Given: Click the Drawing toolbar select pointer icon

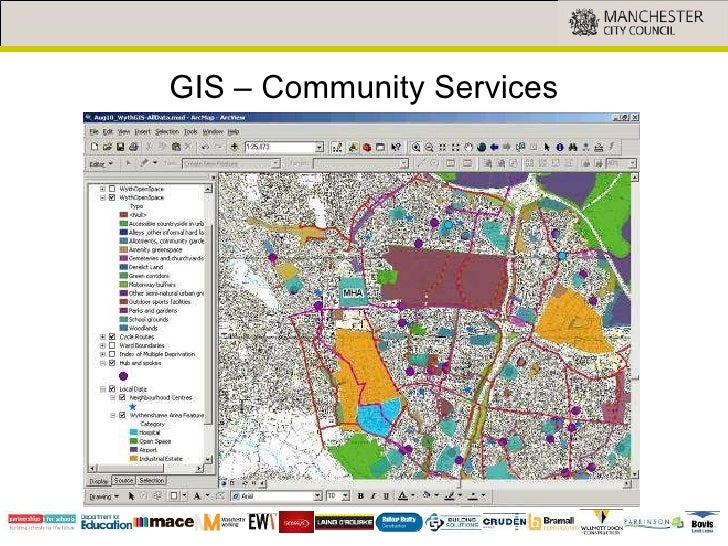Looking at the screenshot, I should pos(131,496).
